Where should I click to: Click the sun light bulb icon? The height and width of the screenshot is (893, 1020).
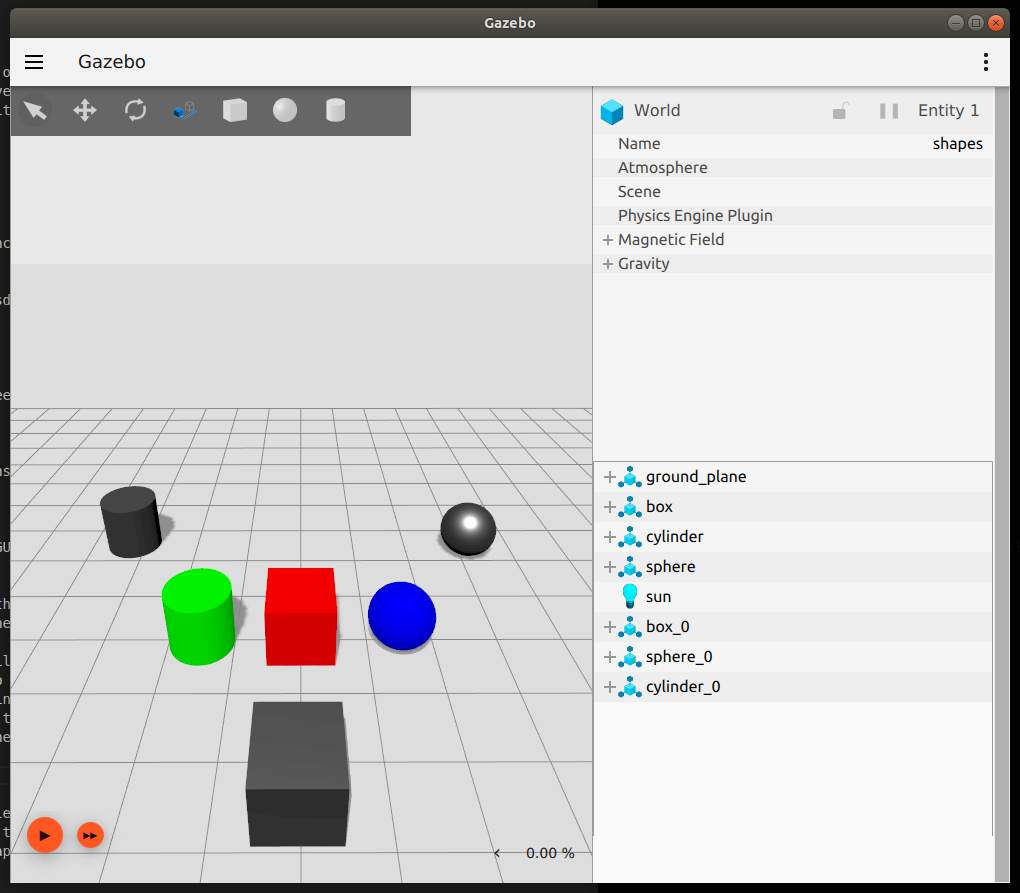[x=630, y=596]
